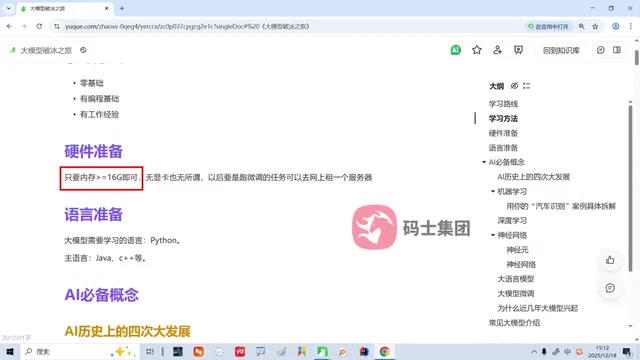This screenshot has height=360, width=640.
Task: Show hidden system tray icons
Action: click(534, 351)
